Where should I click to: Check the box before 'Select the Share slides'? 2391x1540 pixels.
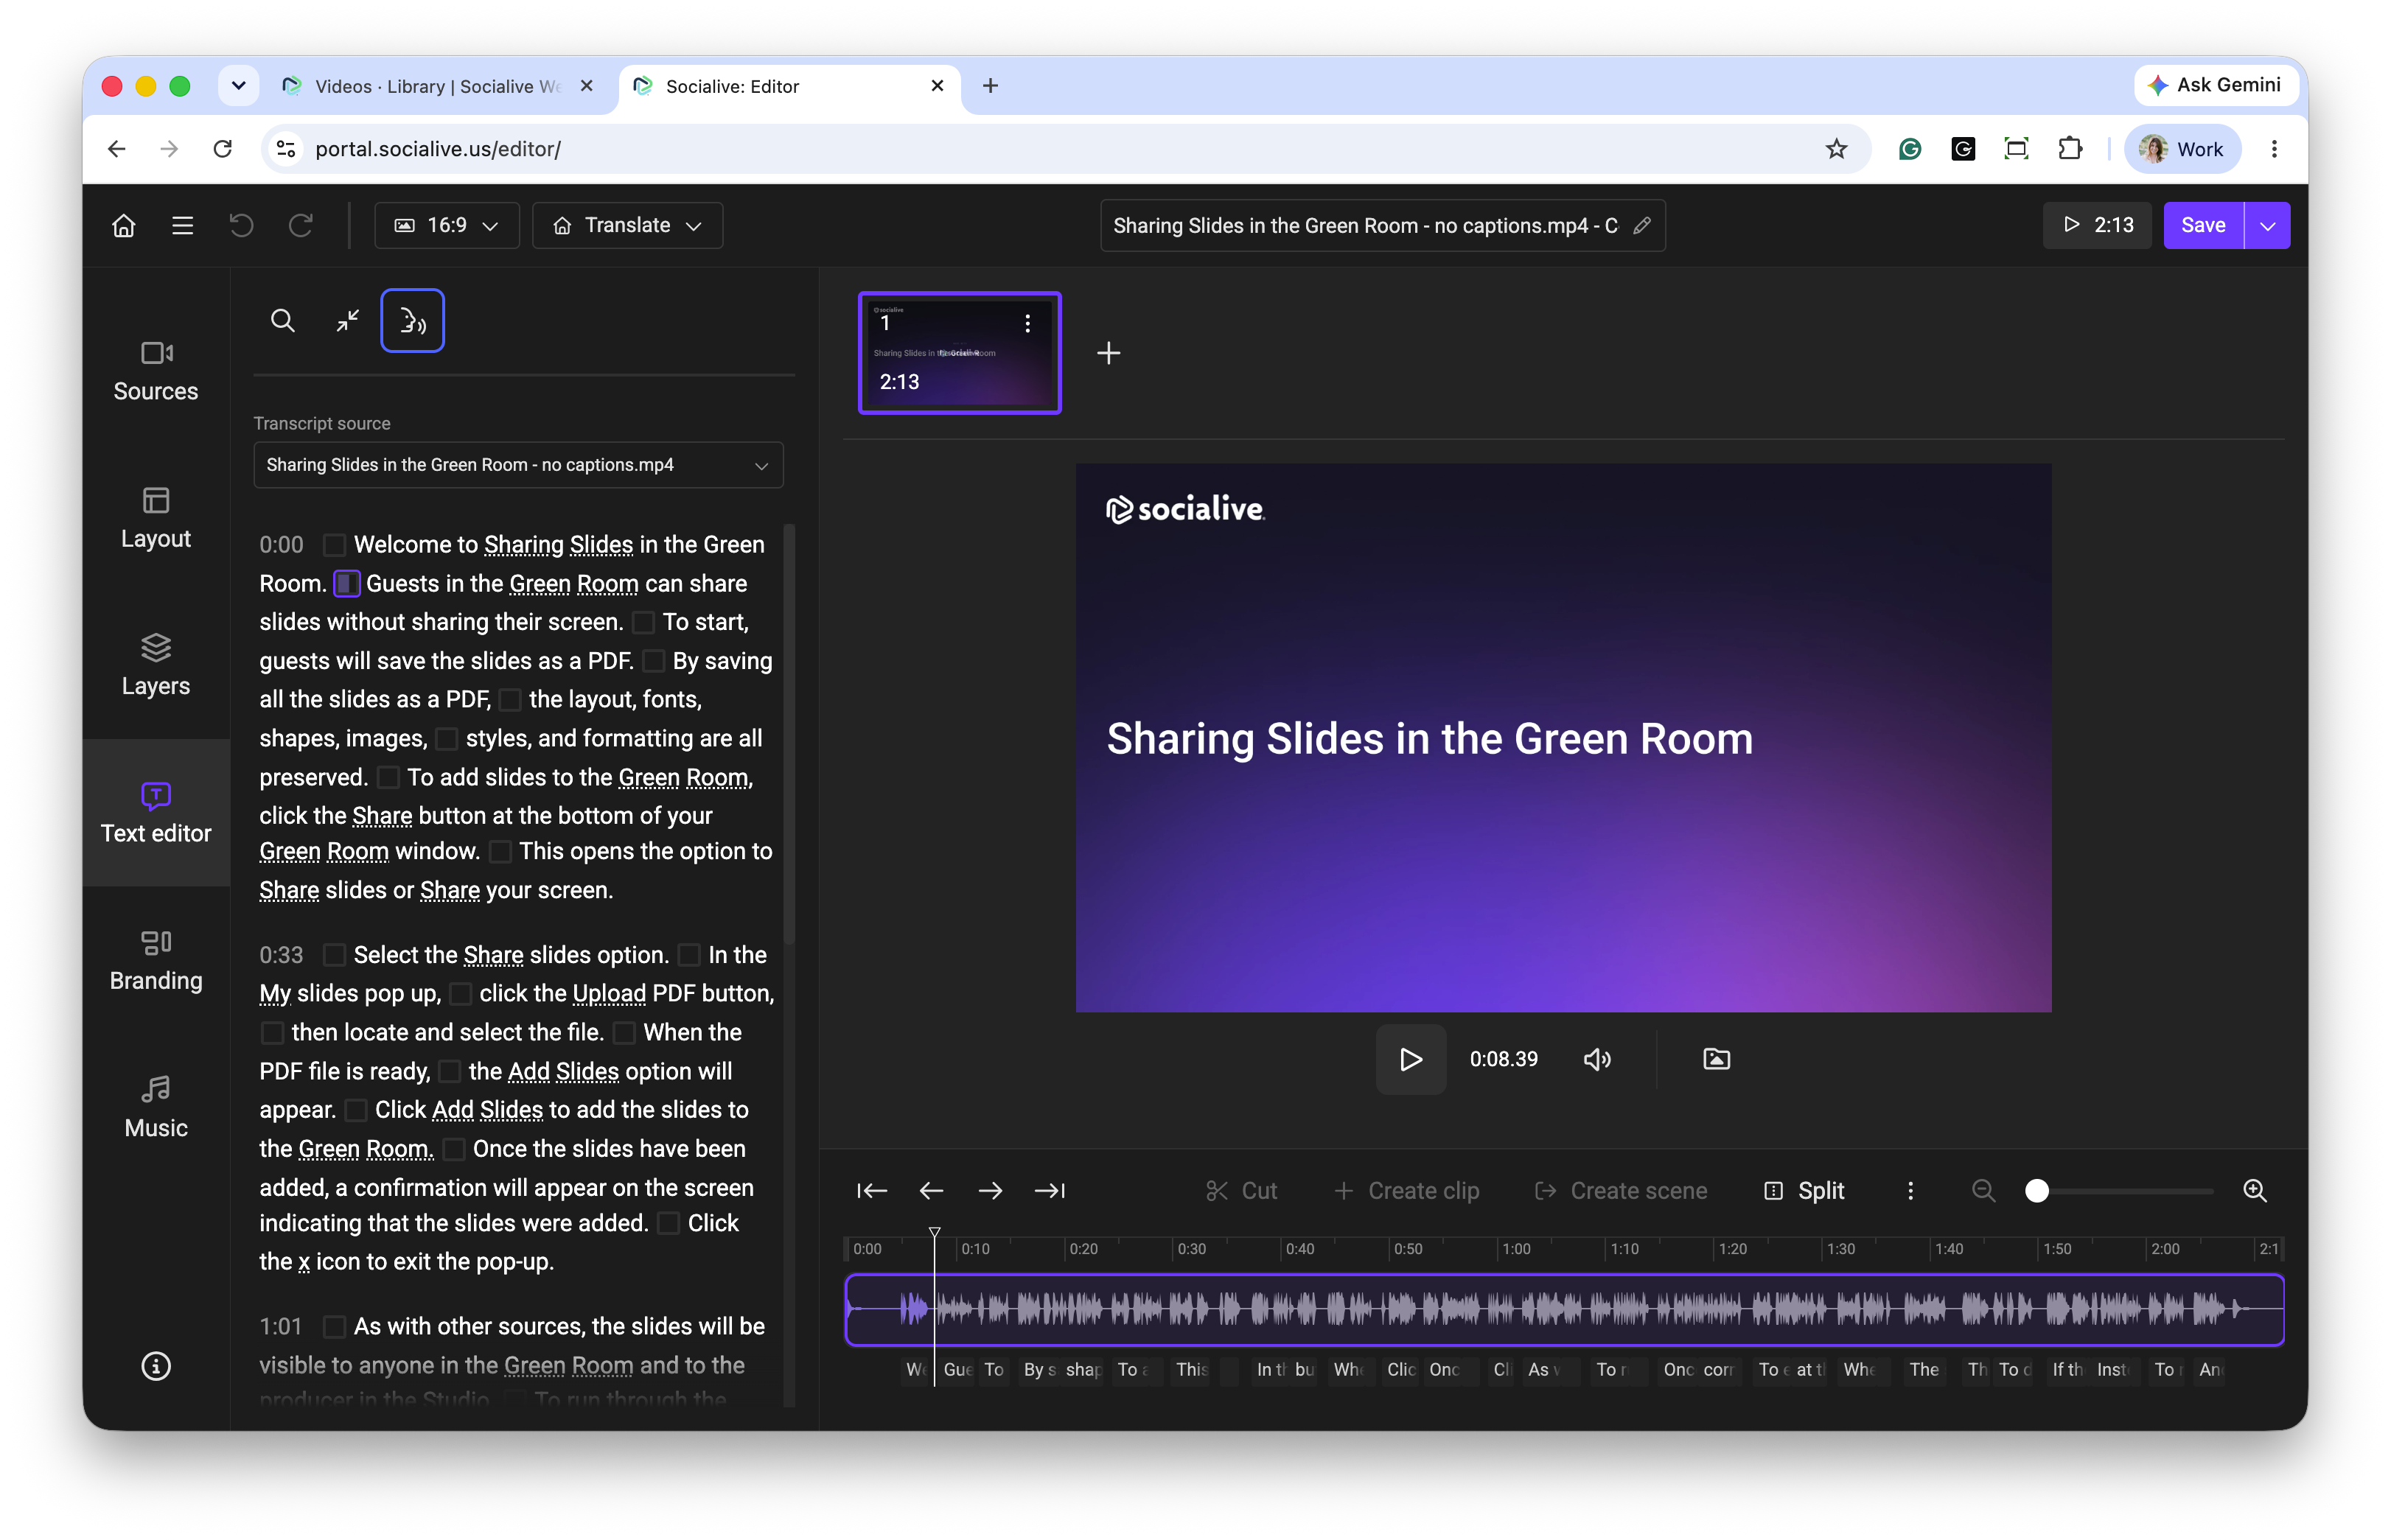pos(334,956)
